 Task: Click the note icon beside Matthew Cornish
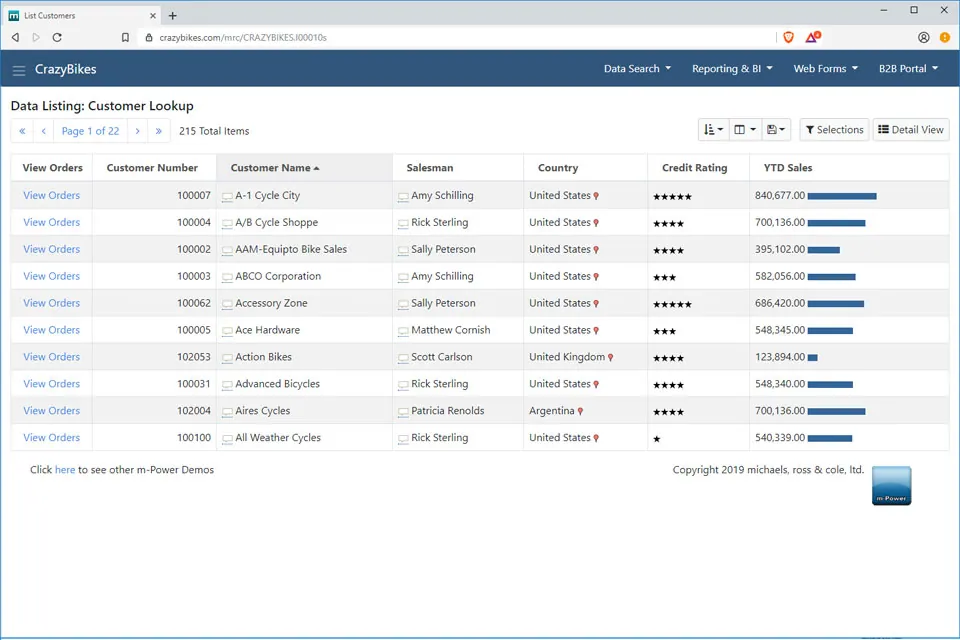[x=403, y=331]
